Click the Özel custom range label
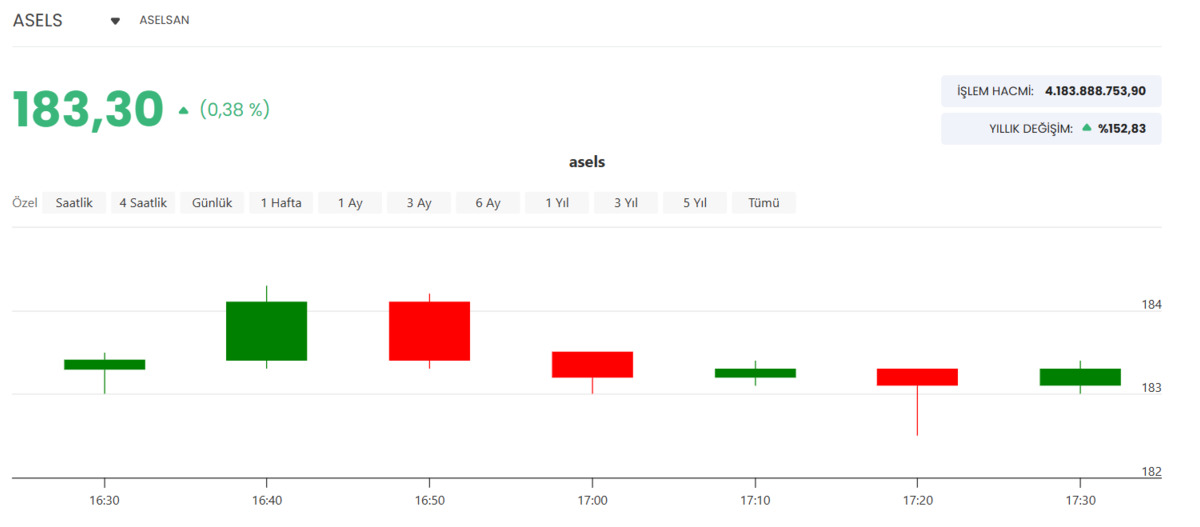Screen dimensions: 1200x527 coord(25,203)
